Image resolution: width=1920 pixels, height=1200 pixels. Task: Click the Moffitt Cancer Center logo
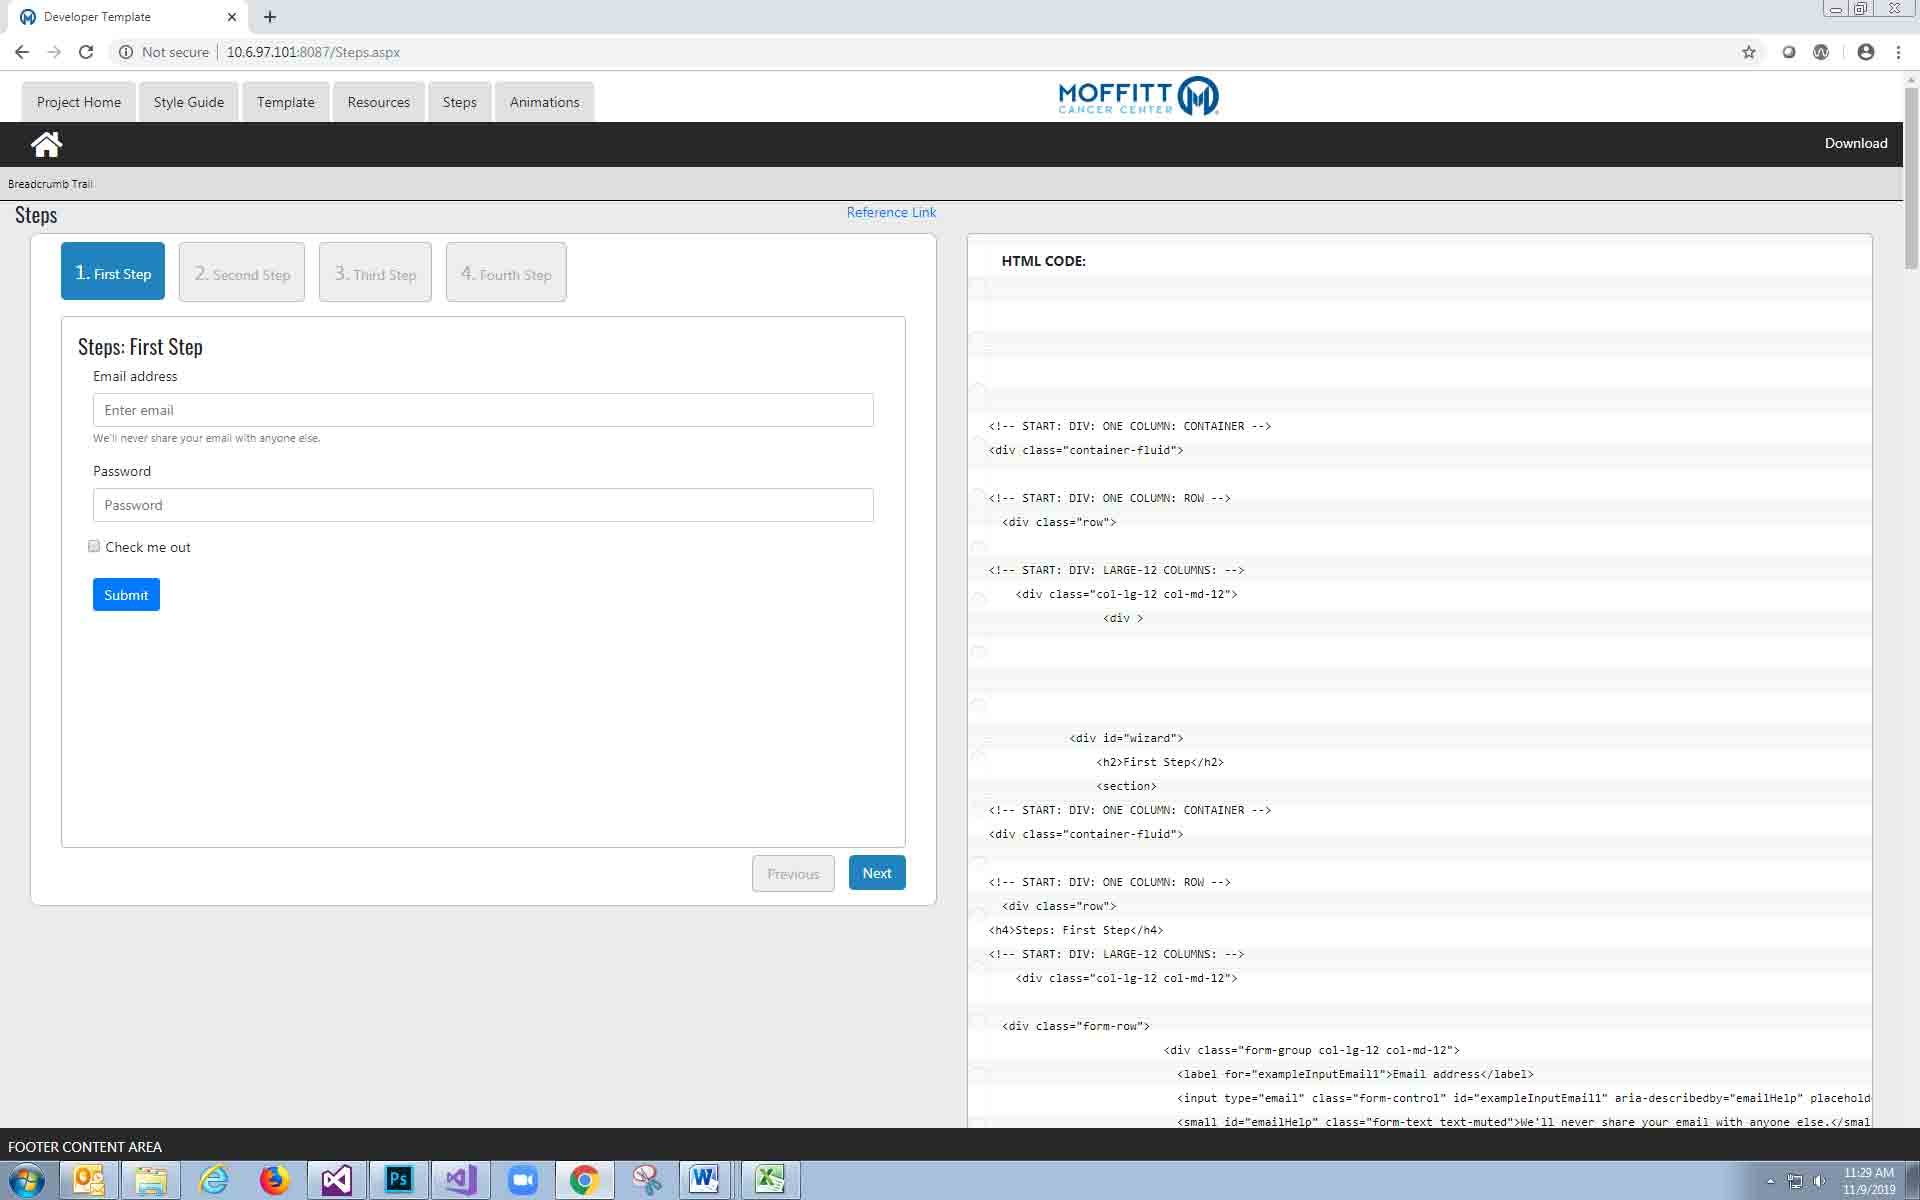(1138, 97)
